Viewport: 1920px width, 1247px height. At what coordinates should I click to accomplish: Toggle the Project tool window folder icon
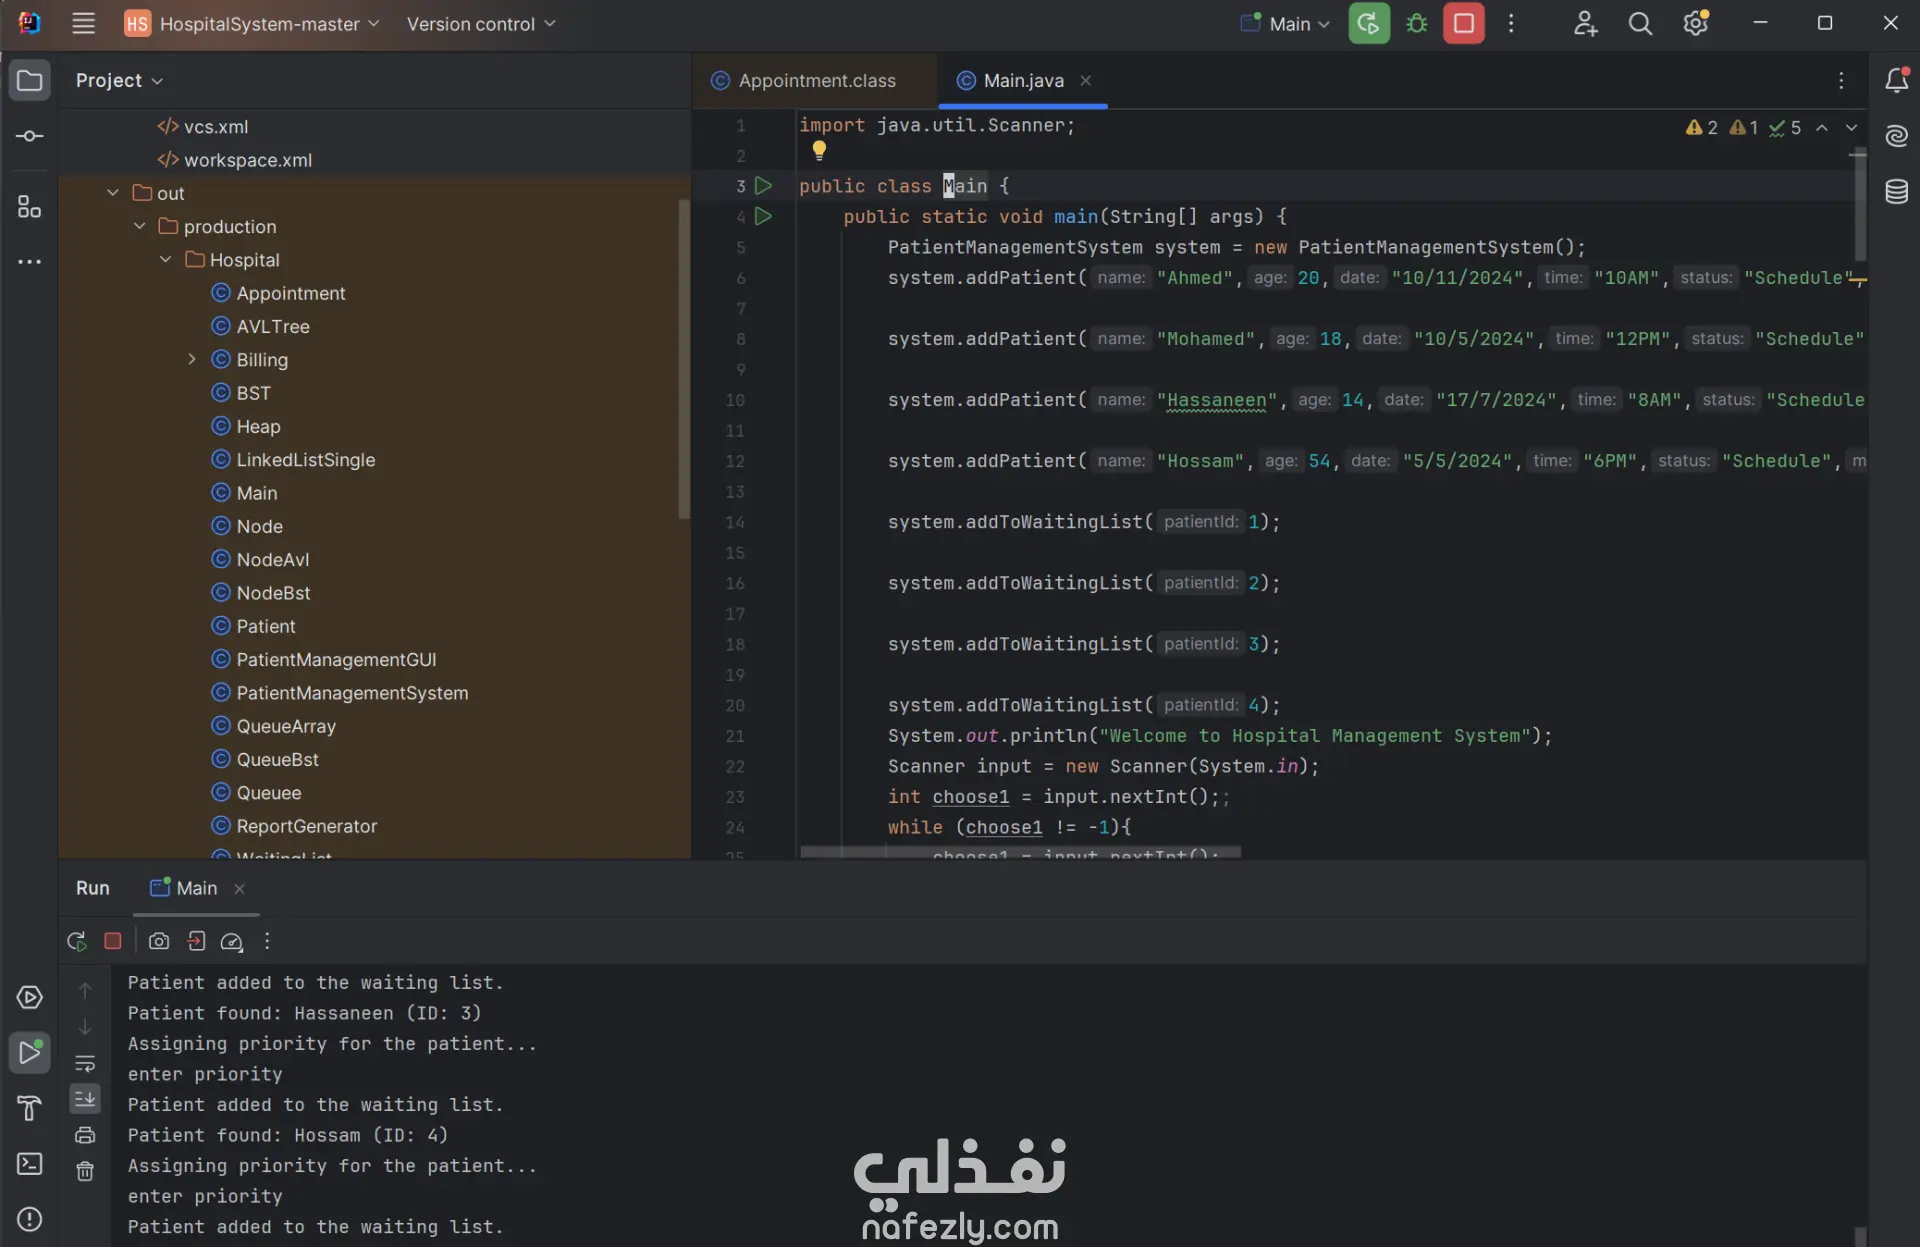tap(29, 80)
